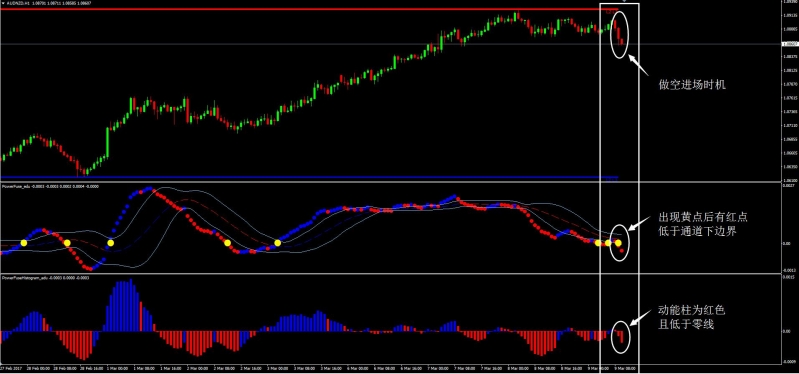
Task: Click the second yellow dot in PowerFuse
Action: click(x=67, y=243)
